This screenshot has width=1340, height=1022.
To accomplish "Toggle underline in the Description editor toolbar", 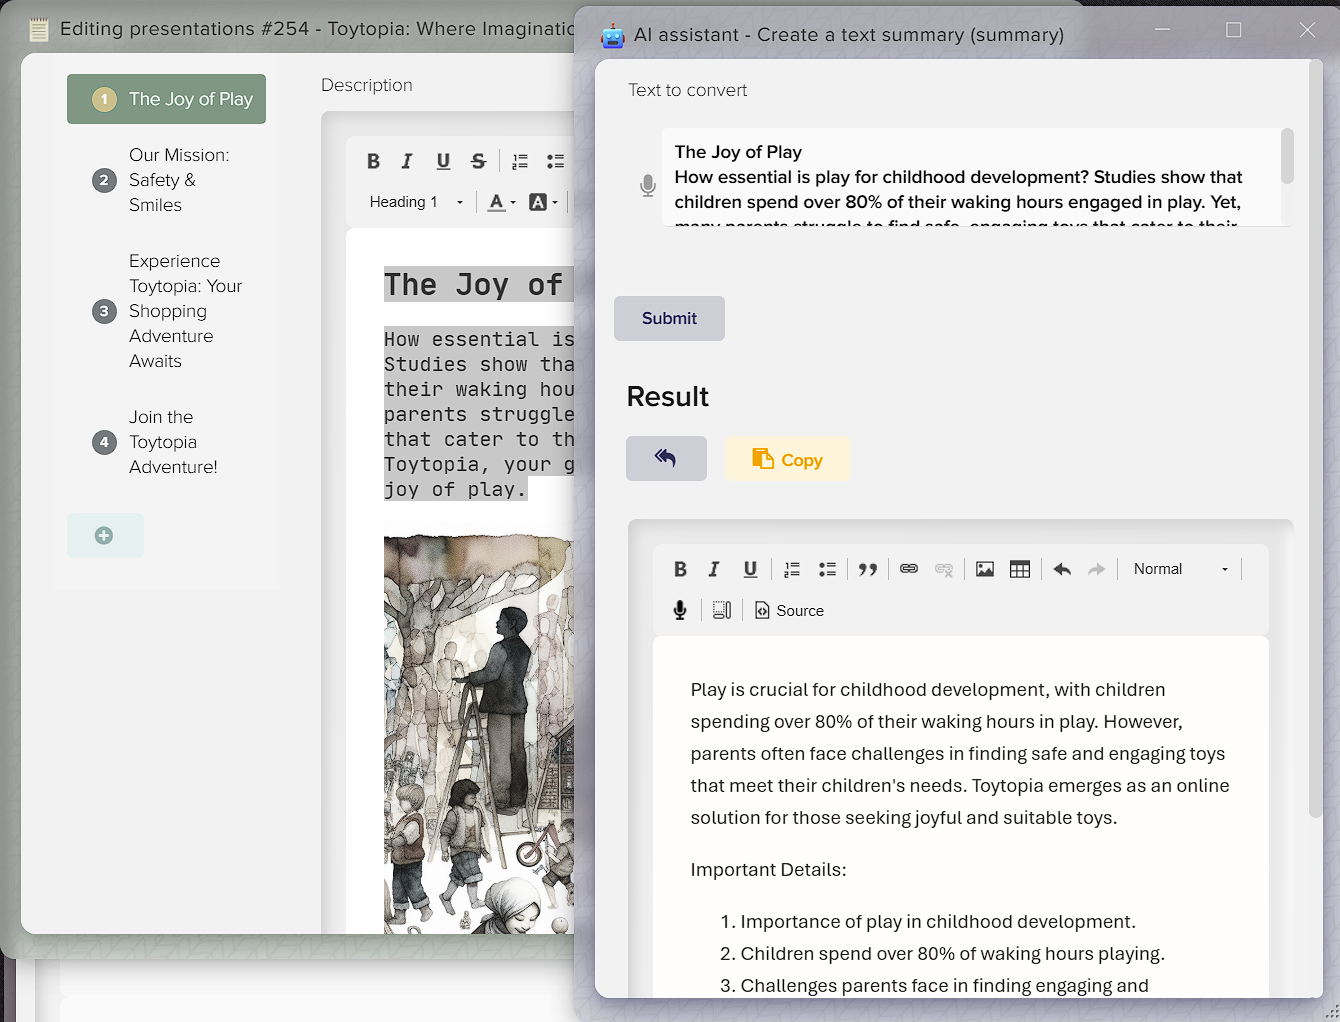I will [443, 161].
